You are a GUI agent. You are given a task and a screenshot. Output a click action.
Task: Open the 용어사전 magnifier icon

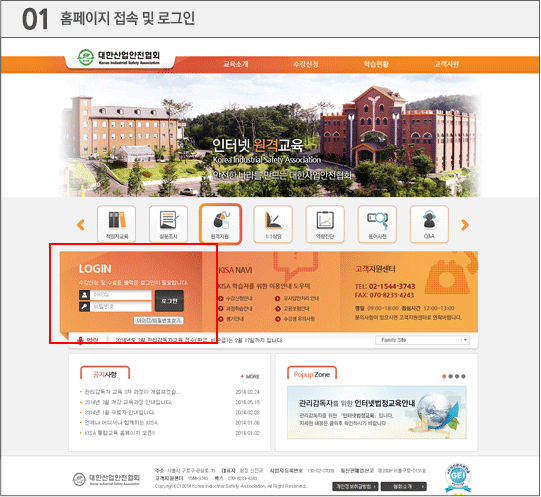click(x=377, y=224)
